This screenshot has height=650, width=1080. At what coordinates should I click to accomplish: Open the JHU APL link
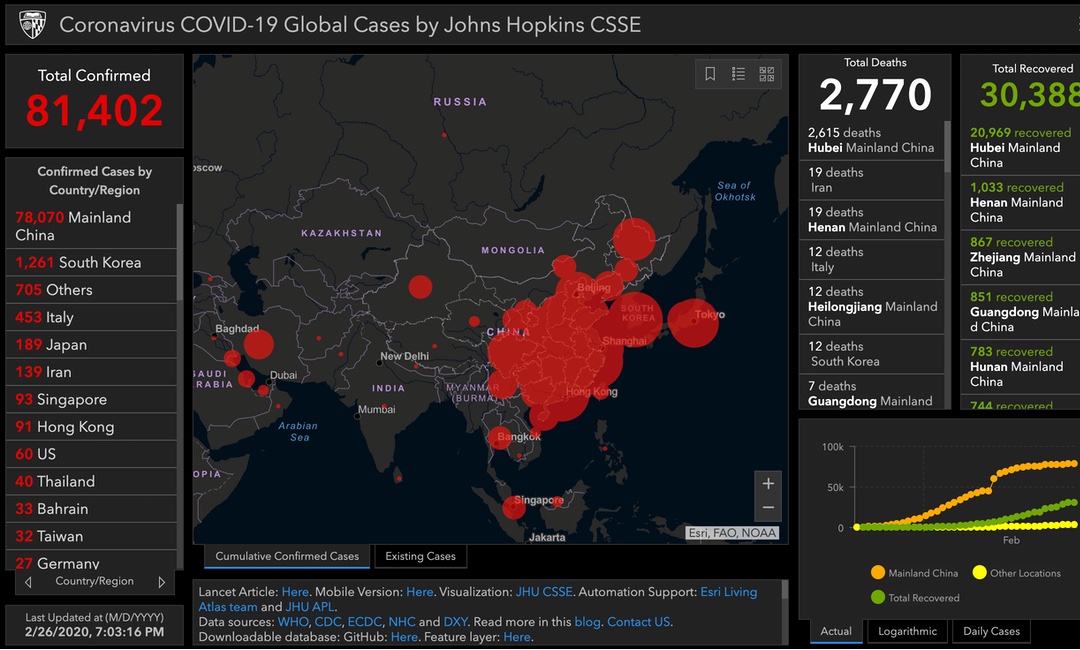click(x=309, y=607)
